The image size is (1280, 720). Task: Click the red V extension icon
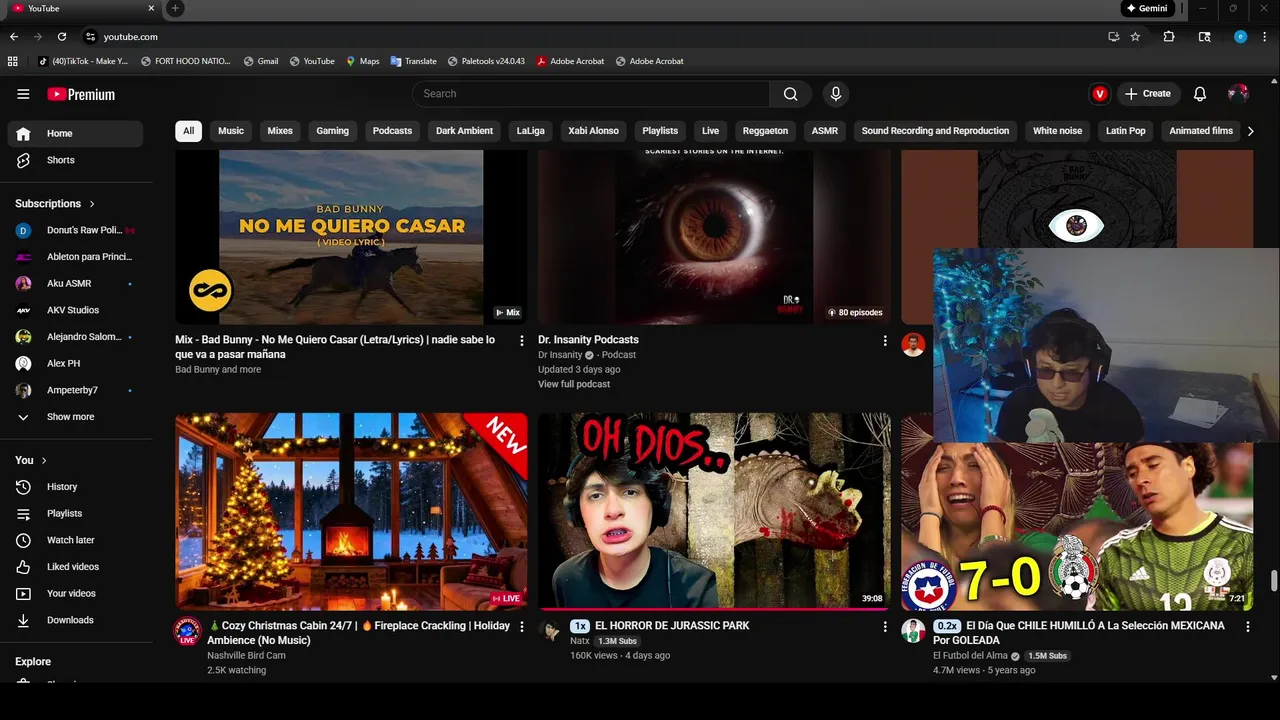pos(1100,94)
